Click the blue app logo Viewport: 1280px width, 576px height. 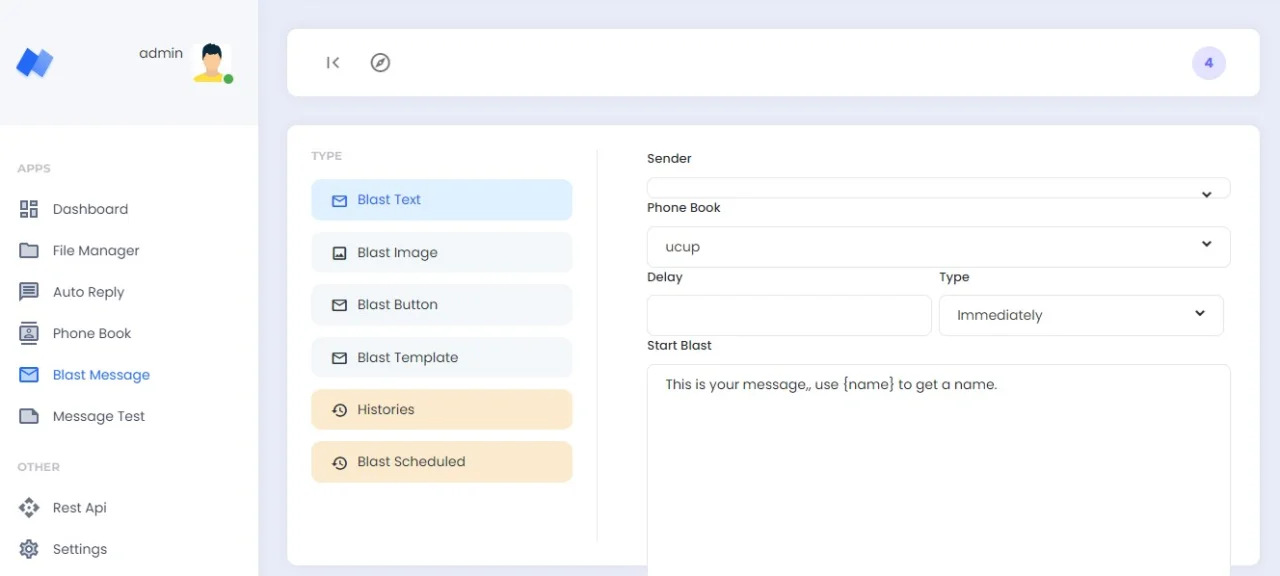(x=35, y=63)
